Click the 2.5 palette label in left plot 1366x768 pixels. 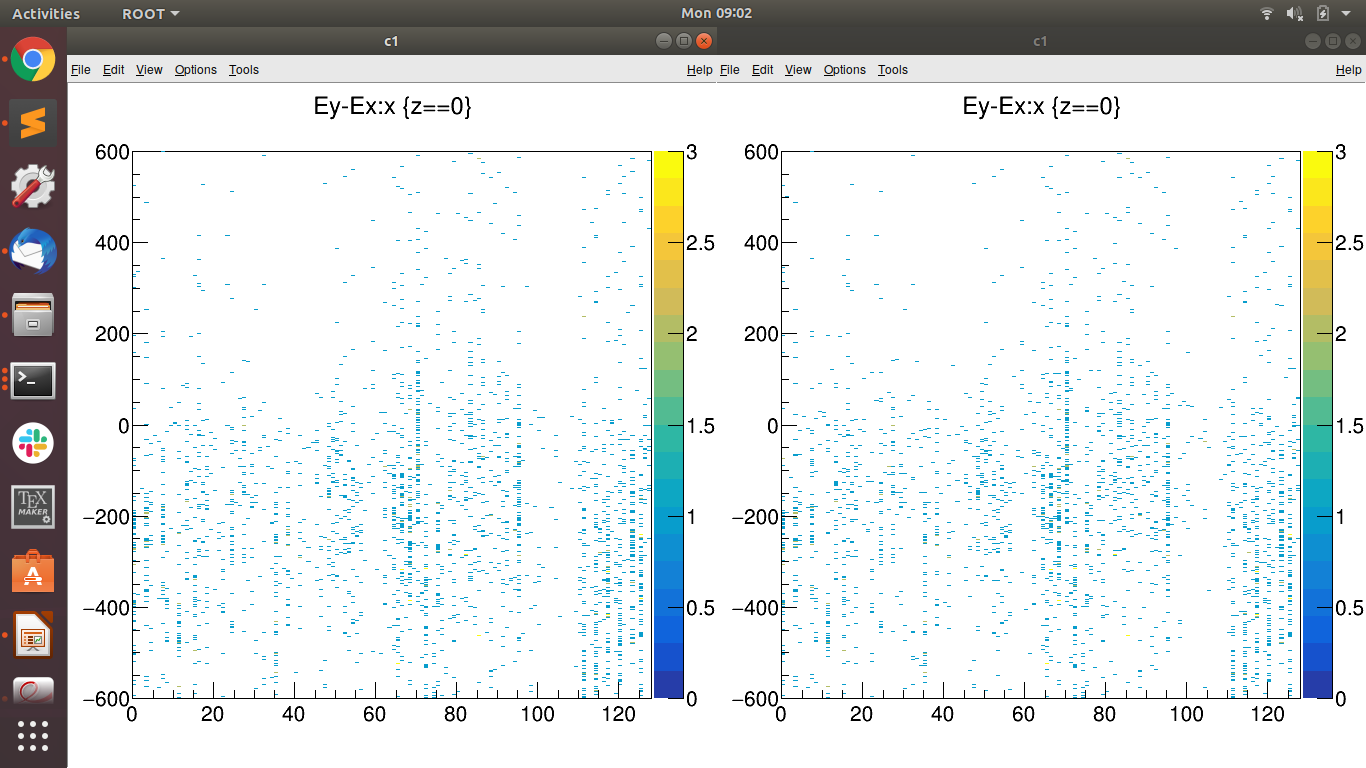700,243
